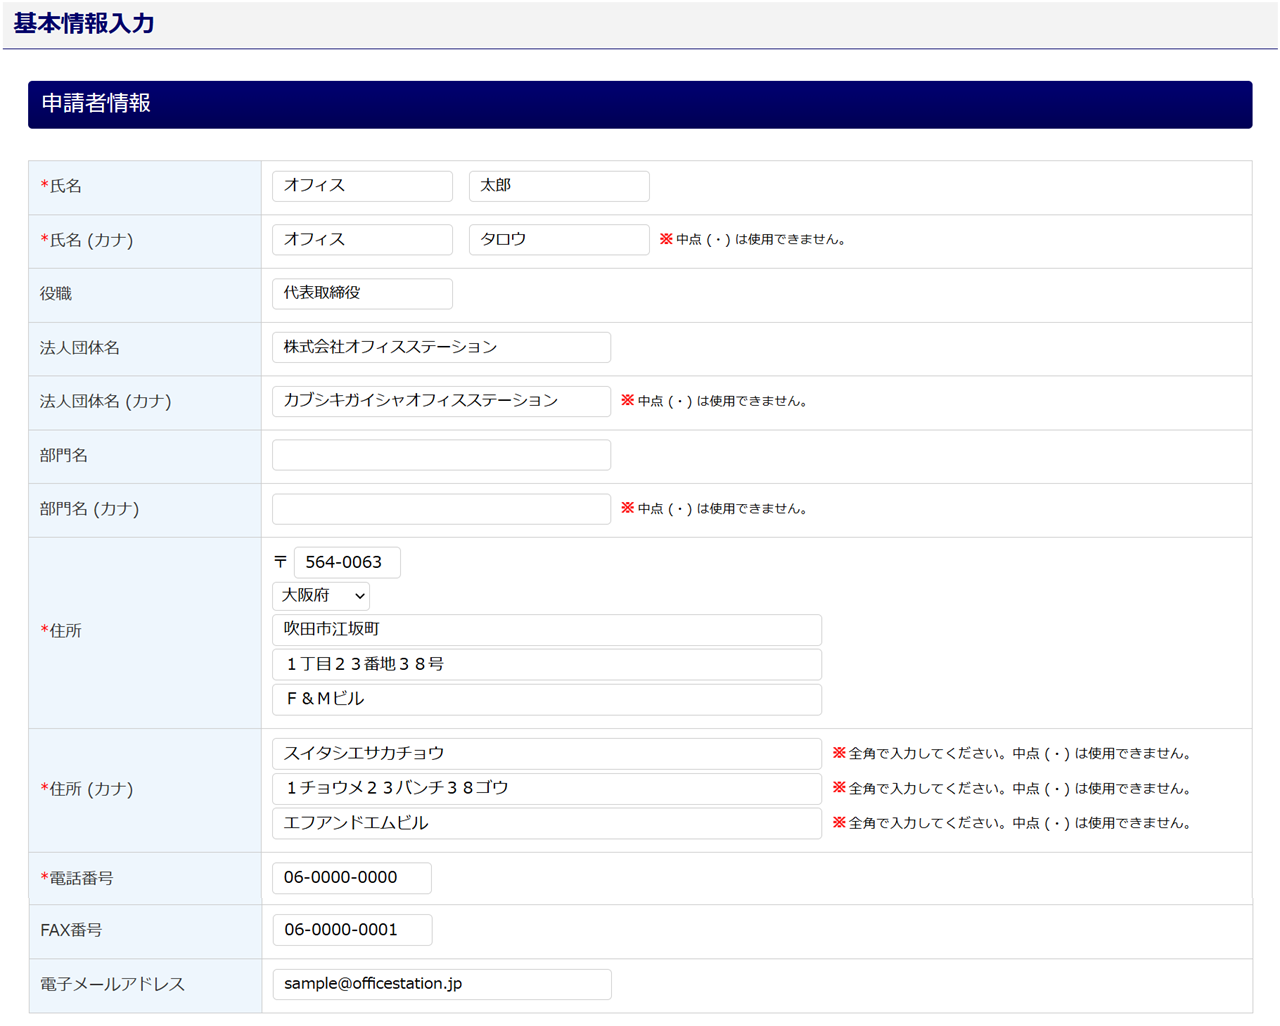Click the 役職 field with 代表取締役
The height and width of the screenshot is (1026, 1280).
coord(362,294)
